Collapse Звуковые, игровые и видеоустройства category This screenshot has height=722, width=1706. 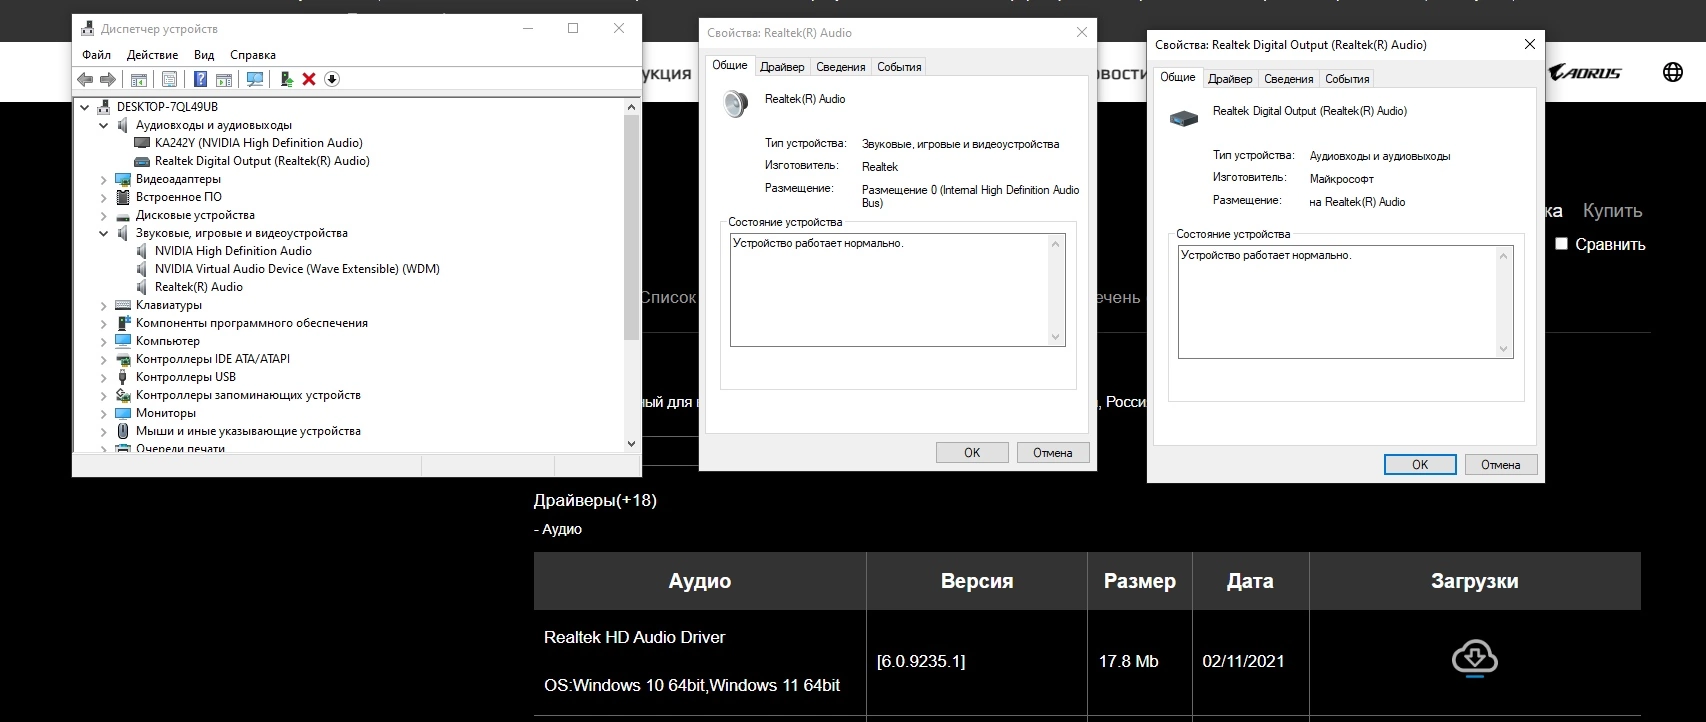pyautogui.click(x=103, y=233)
